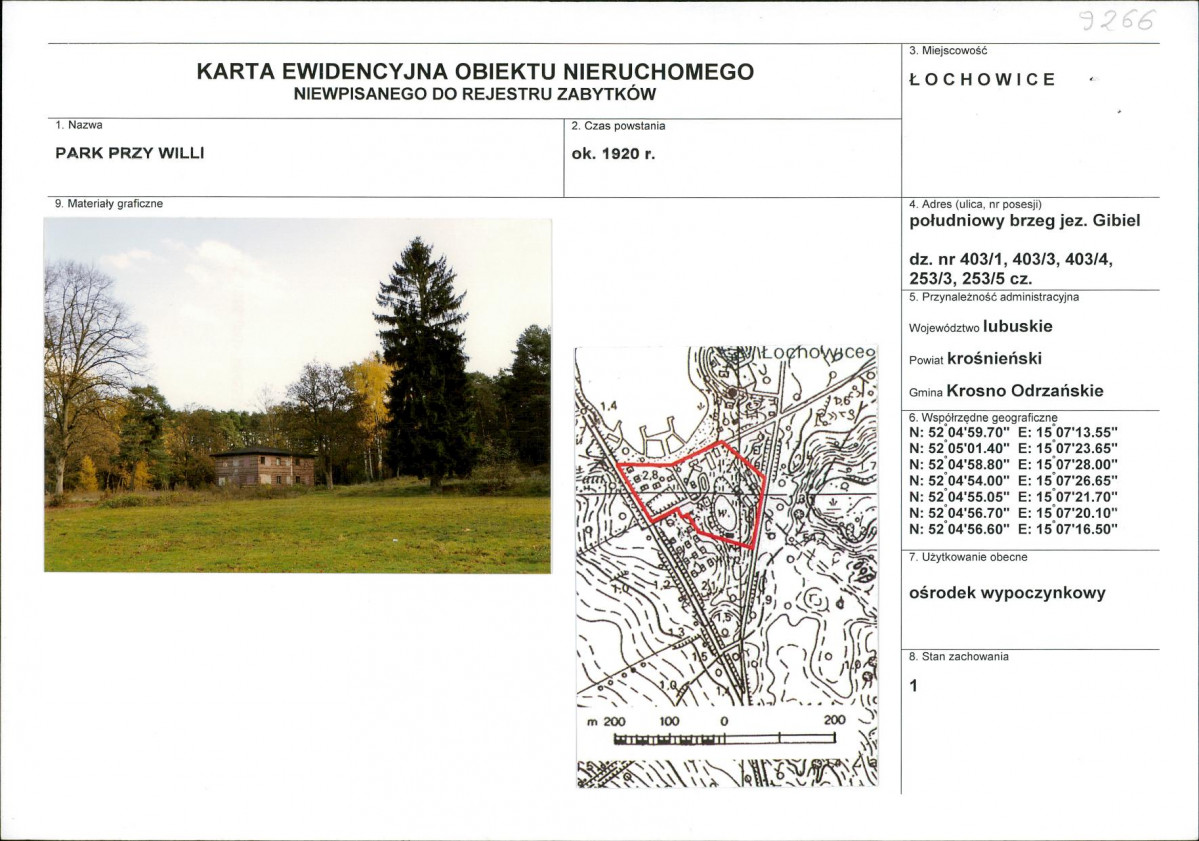Click the coordinate N: 52°04'56.70" row
This screenshot has height=841, width=1199.
pyautogui.click(x=1013, y=513)
